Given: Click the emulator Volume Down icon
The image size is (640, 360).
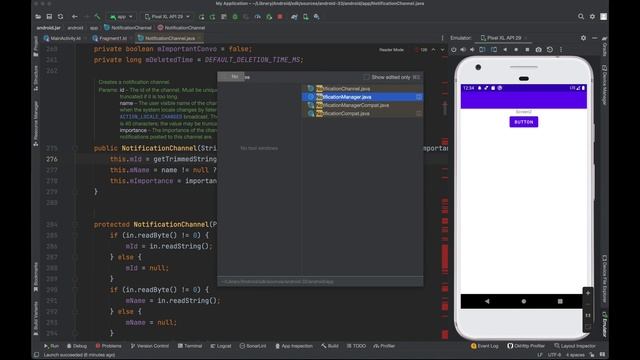Looking at the screenshot, I should (472, 49).
